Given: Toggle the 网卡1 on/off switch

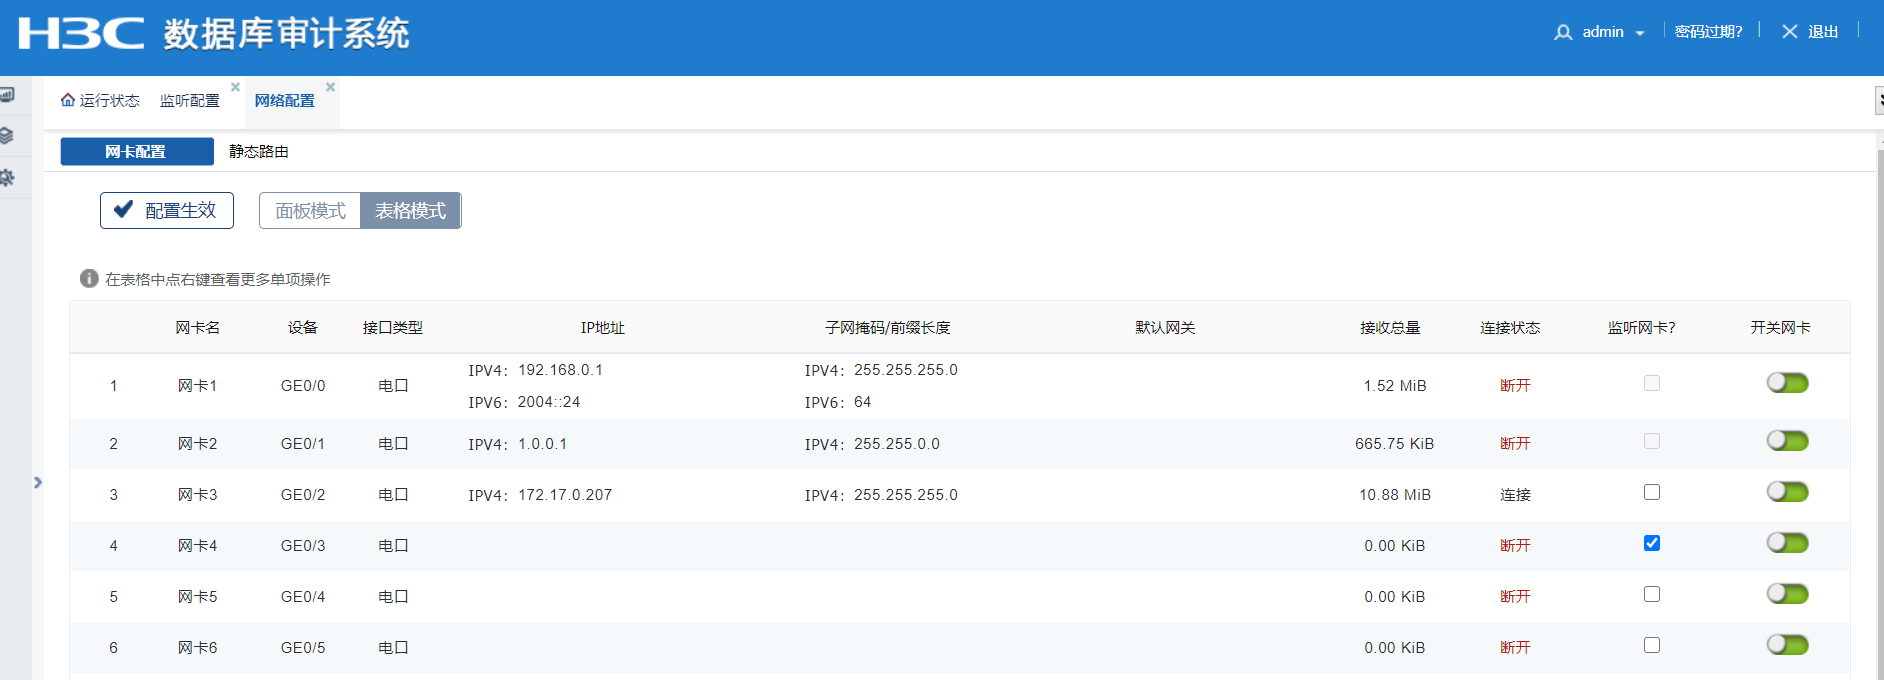Looking at the screenshot, I should (1788, 383).
